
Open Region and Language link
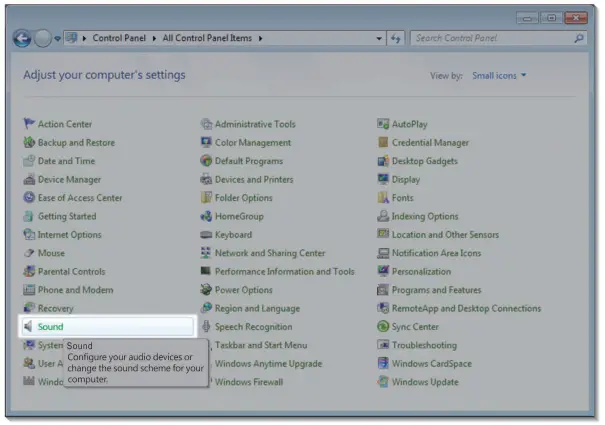point(257,308)
